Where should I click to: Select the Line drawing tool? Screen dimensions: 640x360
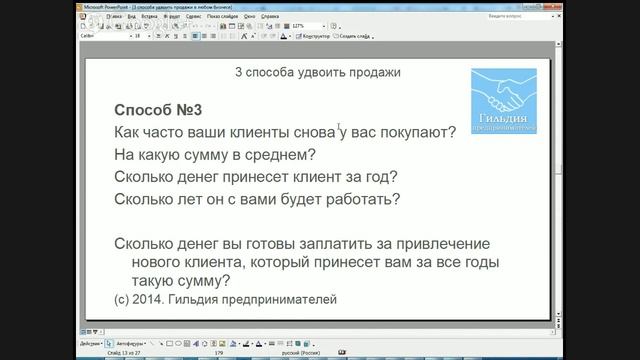(x=152, y=344)
